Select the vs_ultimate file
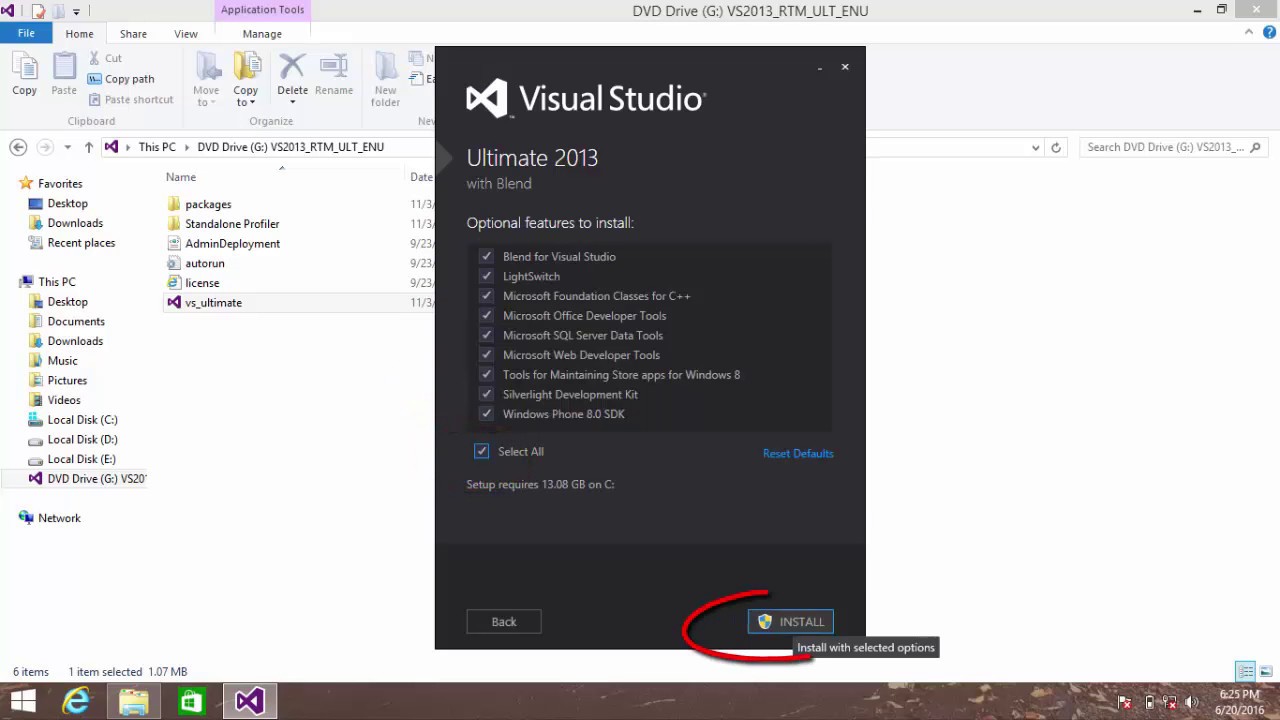1280x720 pixels. coord(213,302)
